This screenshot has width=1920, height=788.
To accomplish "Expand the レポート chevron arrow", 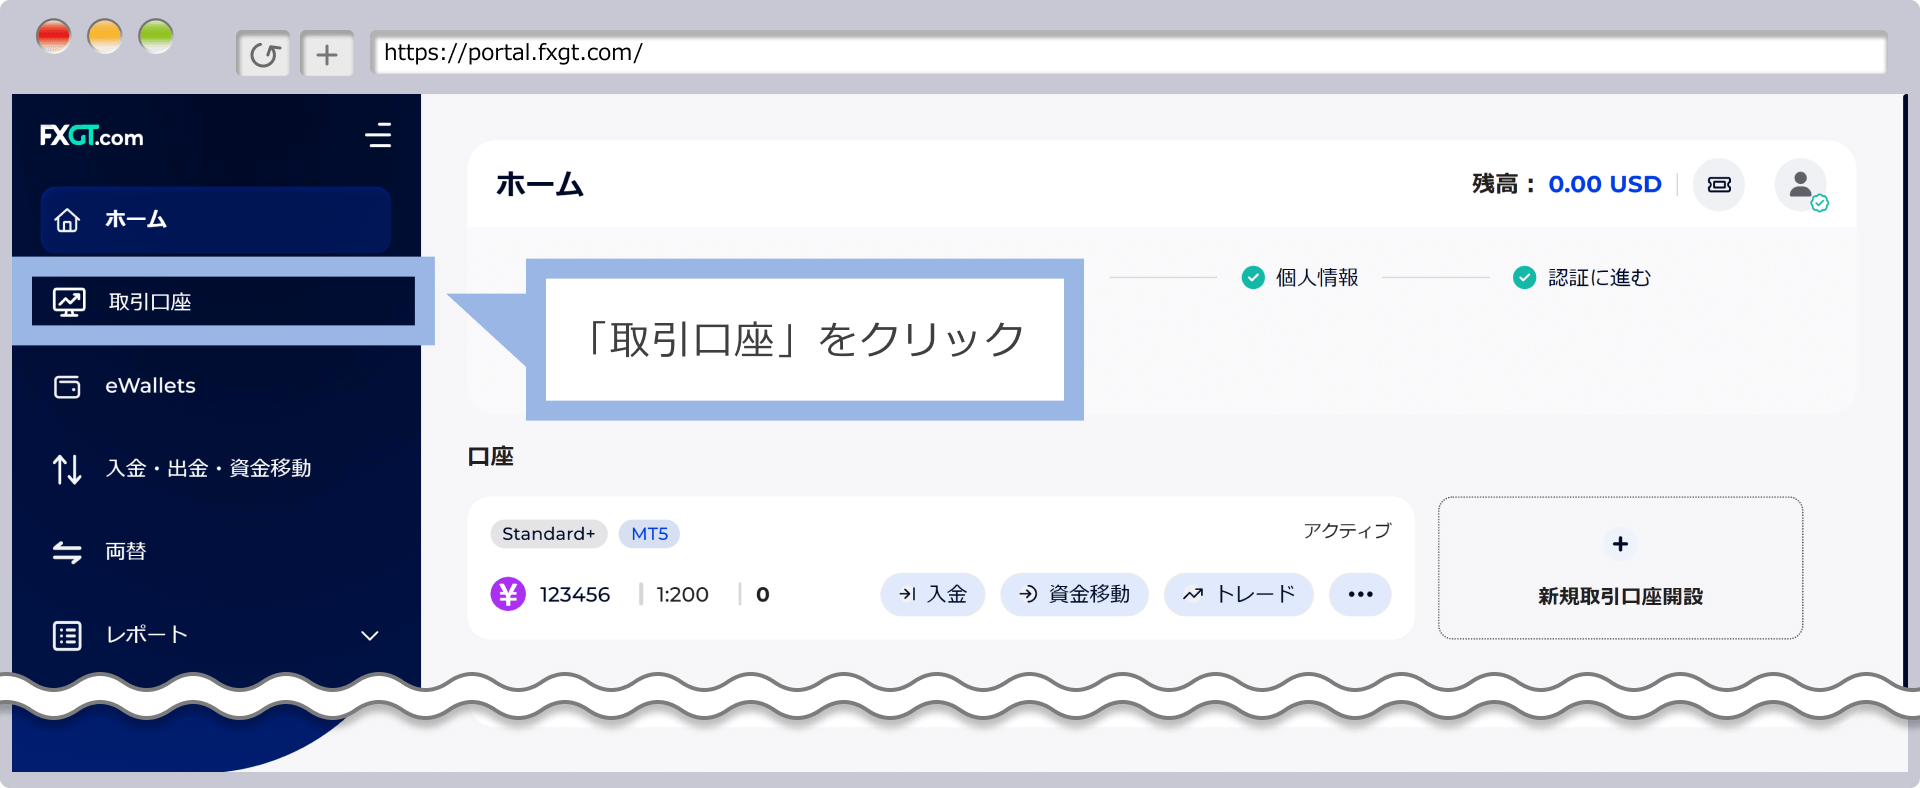I will tap(370, 635).
